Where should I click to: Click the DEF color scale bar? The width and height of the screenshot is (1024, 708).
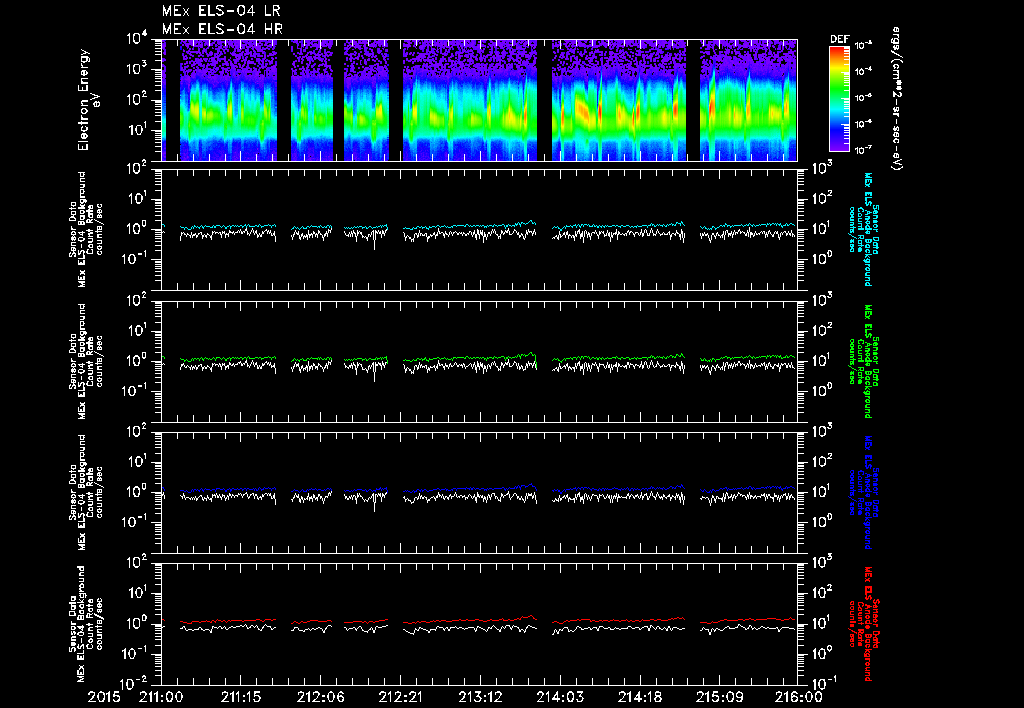(839, 97)
